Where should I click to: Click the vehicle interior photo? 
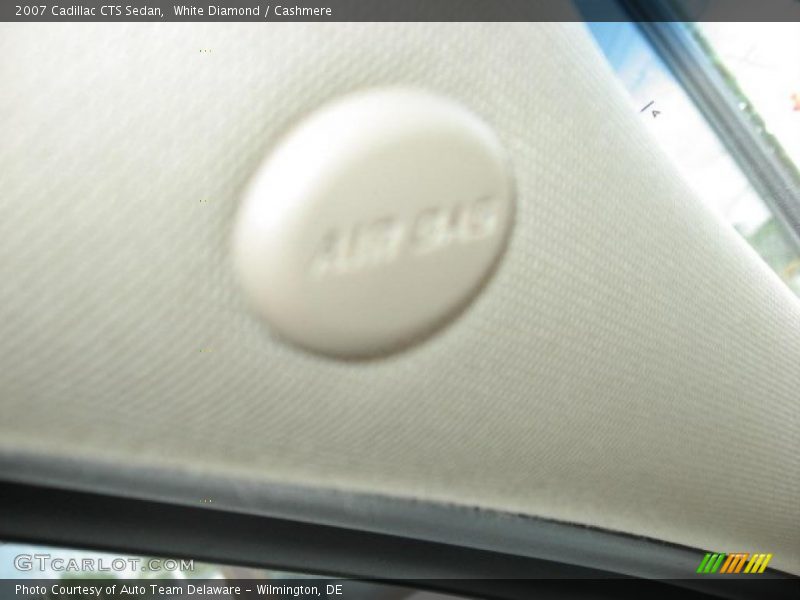point(400,300)
